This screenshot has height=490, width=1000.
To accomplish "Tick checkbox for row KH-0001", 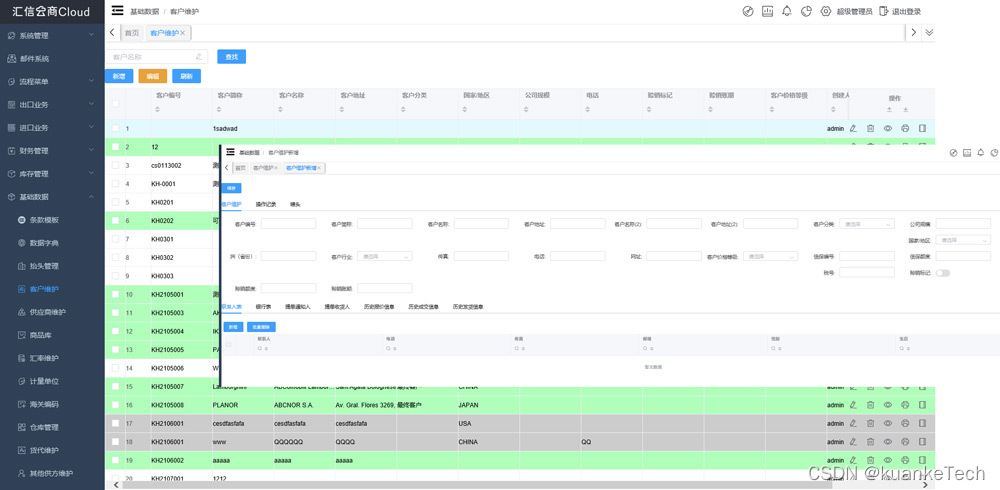I will 115,184.
